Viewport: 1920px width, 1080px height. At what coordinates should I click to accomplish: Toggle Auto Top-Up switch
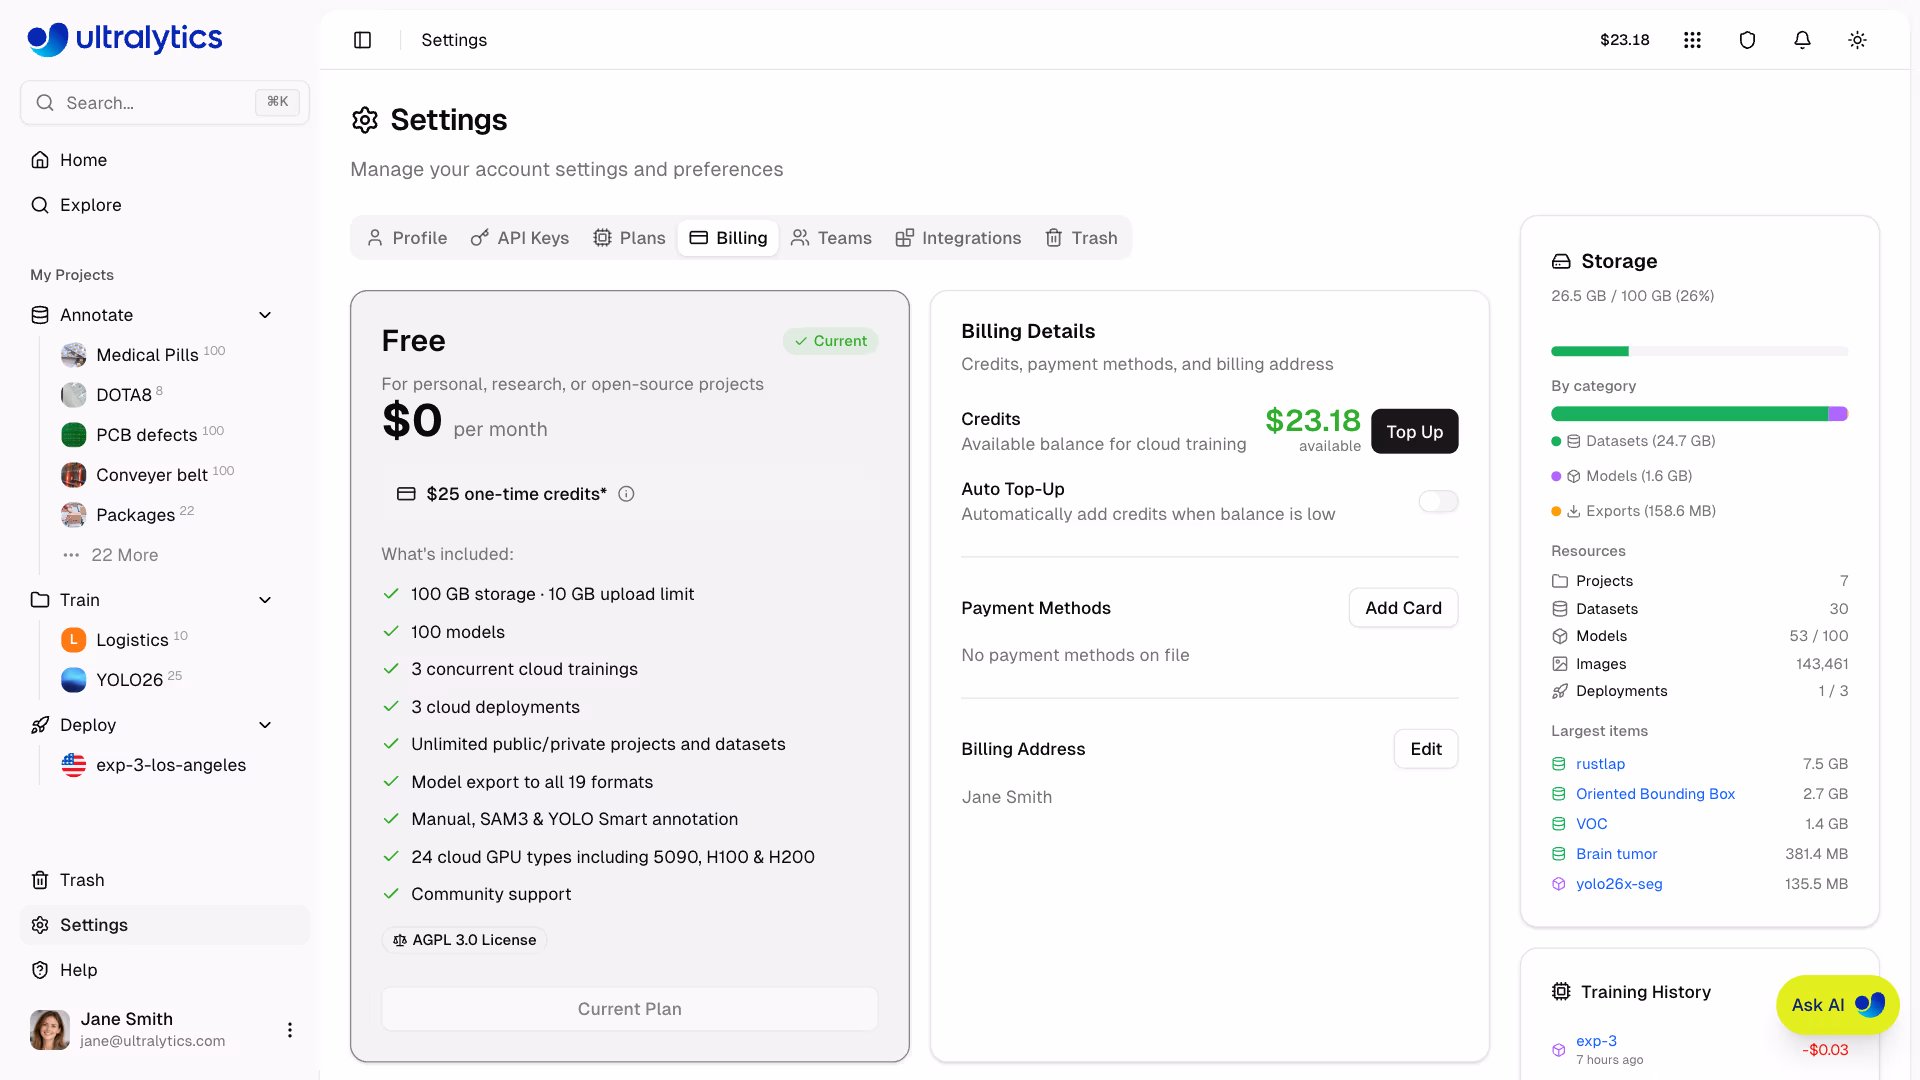pyautogui.click(x=1438, y=501)
